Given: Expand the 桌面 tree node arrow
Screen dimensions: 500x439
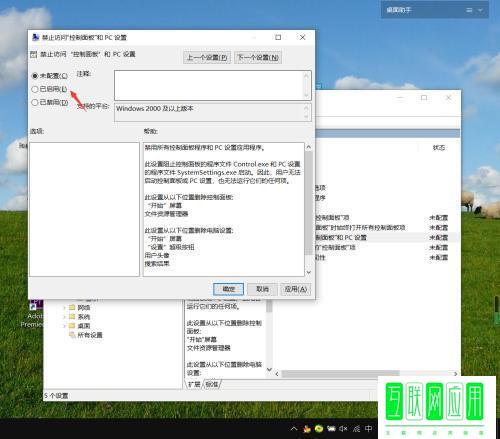Looking at the screenshot, I should [x=64, y=326].
